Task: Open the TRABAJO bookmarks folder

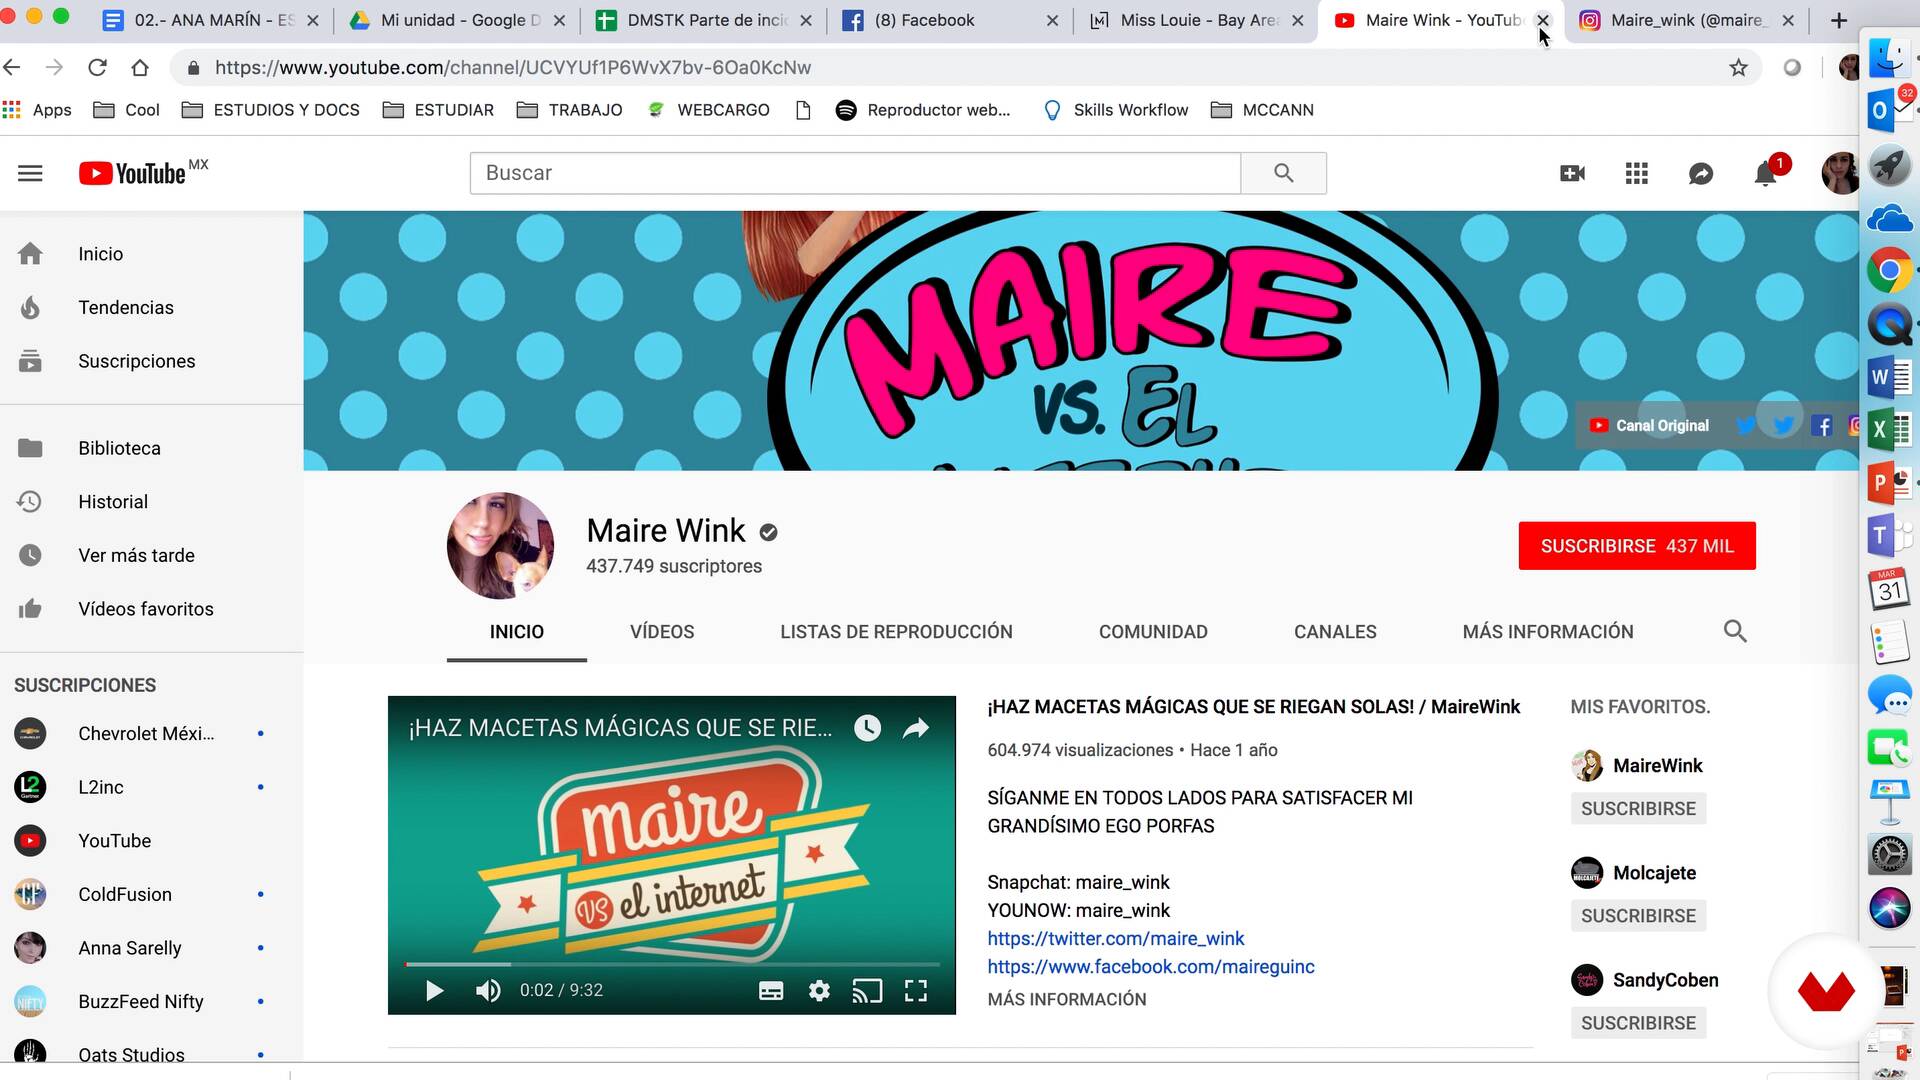Action: pyautogui.click(x=570, y=110)
